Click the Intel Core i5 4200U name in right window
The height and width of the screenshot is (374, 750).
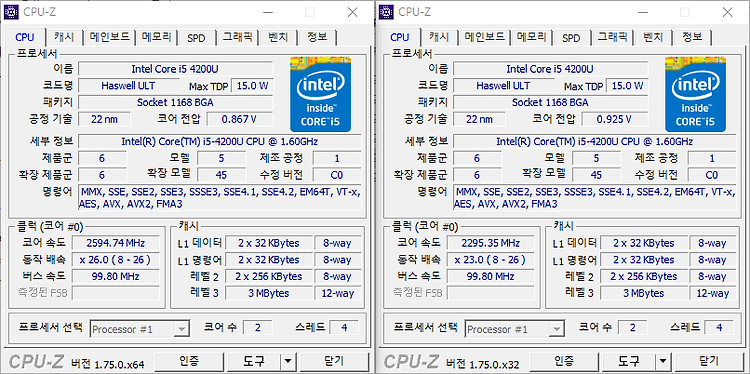click(x=551, y=69)
